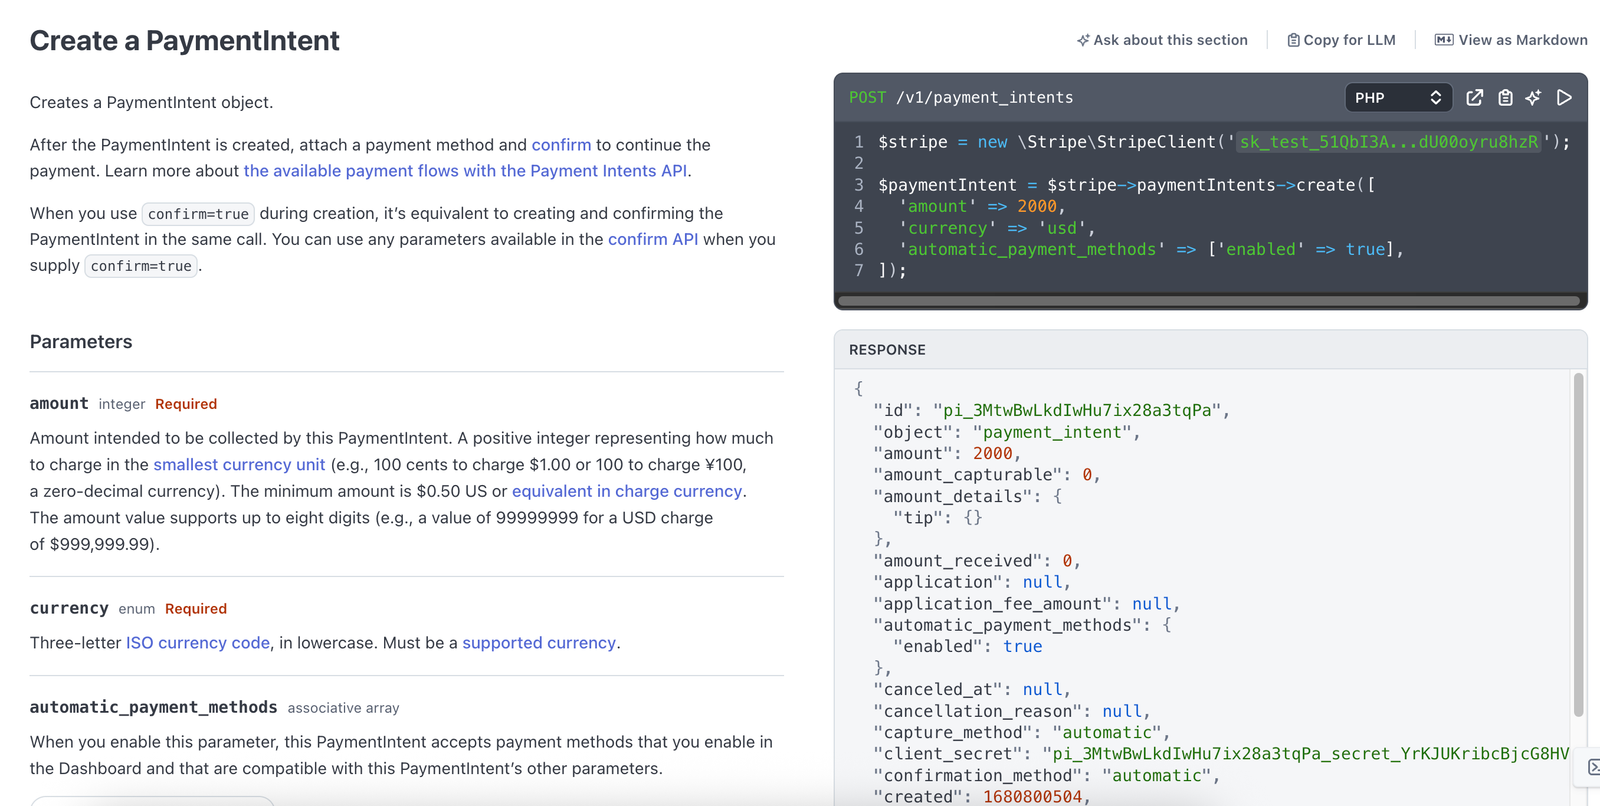Click the Required label next to amount

[186, 404]
